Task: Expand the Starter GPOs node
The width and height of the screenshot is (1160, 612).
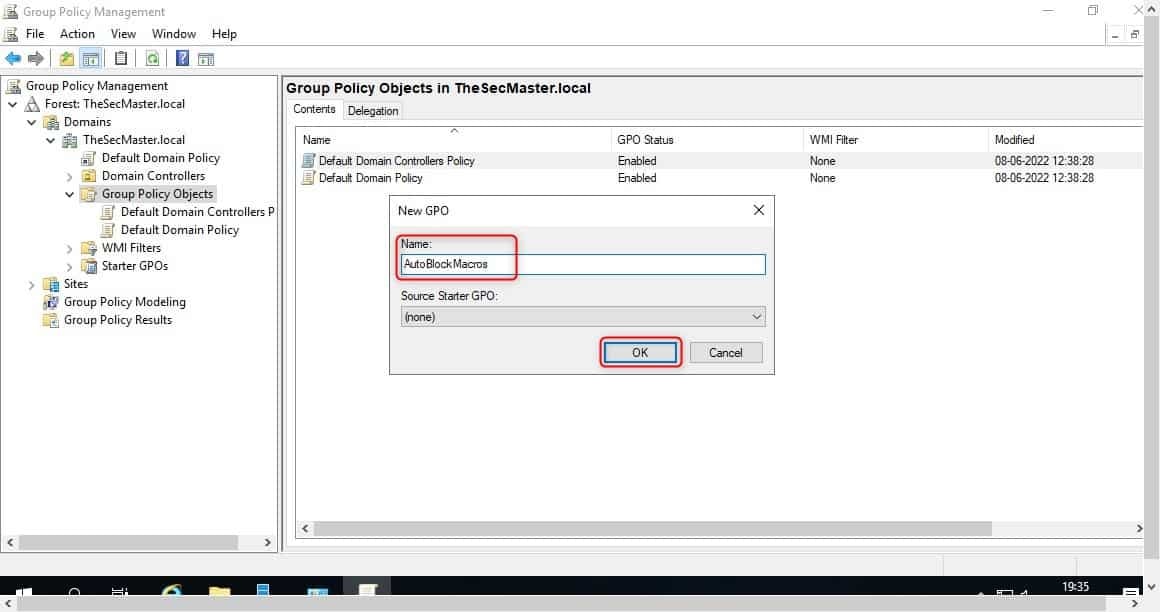Action: tap(70, 266)
